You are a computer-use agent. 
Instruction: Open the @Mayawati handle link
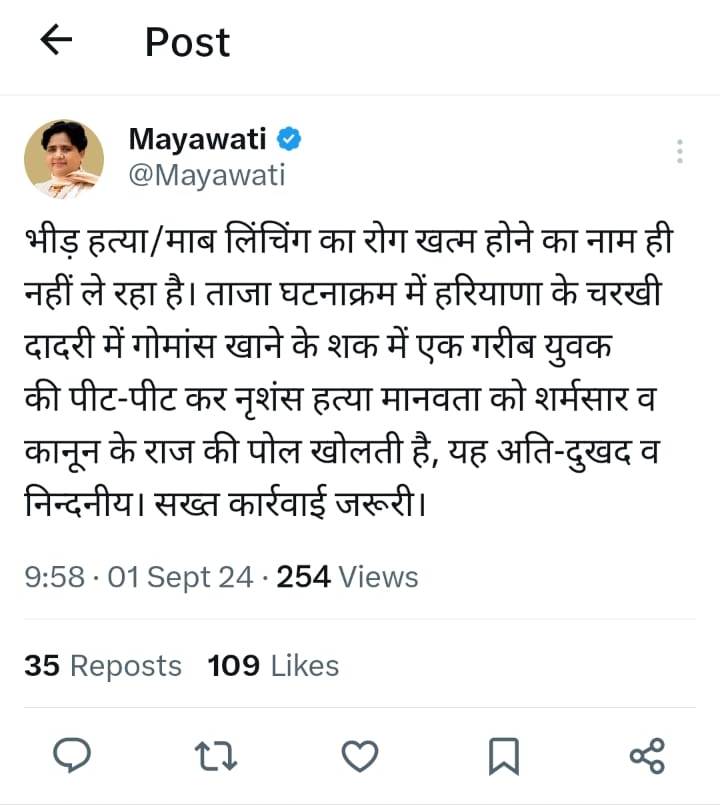(206, 175)
